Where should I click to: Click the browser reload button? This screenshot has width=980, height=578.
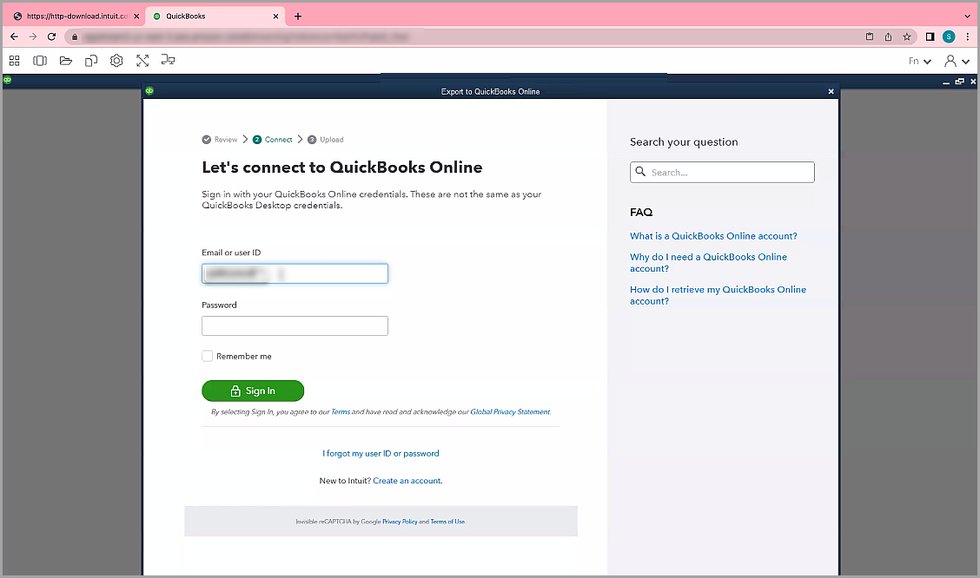tap(52, 36)
